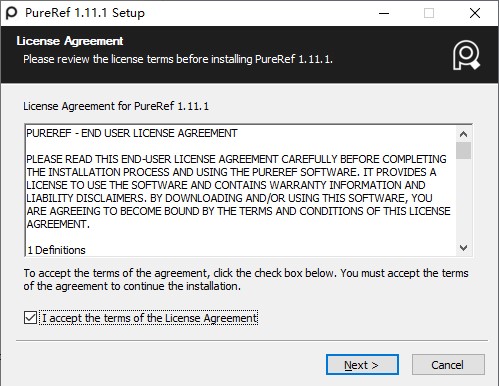Cancel the PureRef installation
Viewport: 499px width, 386px height.
pyautogui.click(x=448, y=365)
